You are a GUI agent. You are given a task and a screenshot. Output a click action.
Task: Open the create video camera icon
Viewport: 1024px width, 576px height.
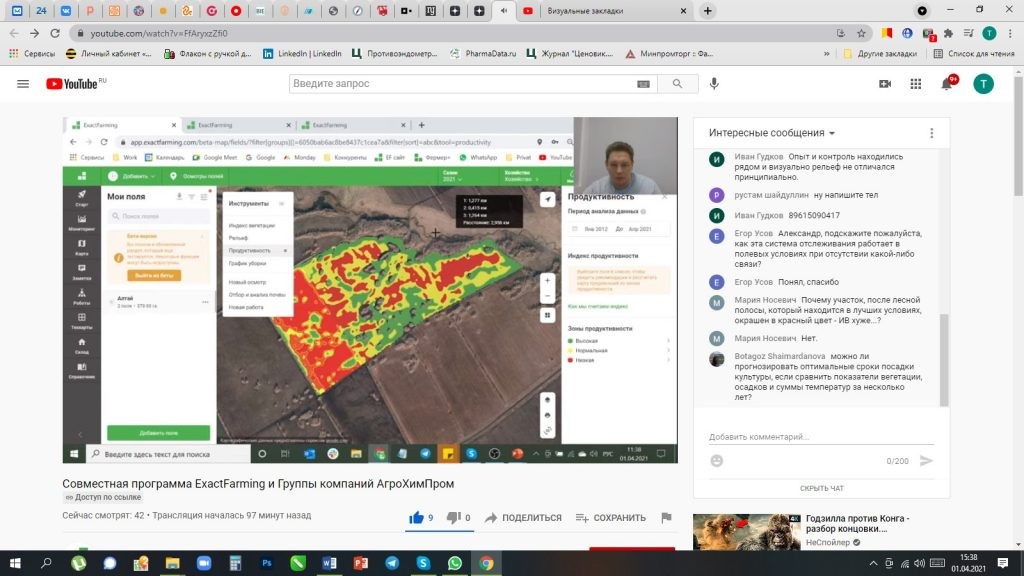tap(885, 84)
